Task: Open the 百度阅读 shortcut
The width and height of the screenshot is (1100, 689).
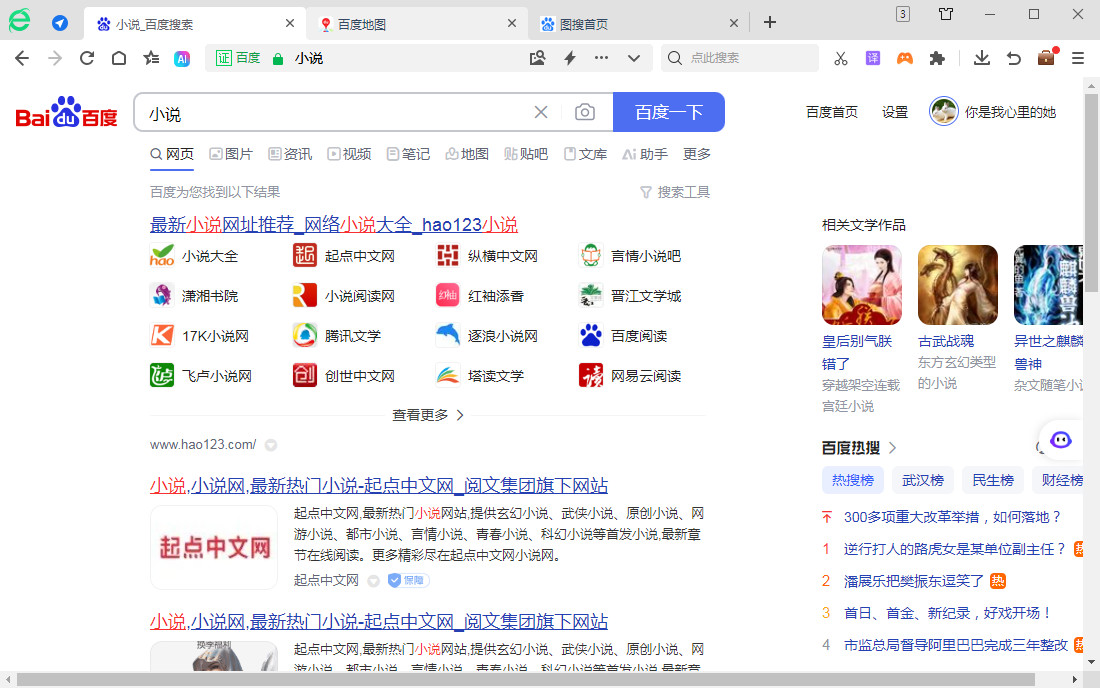Action: coord(623,336)
